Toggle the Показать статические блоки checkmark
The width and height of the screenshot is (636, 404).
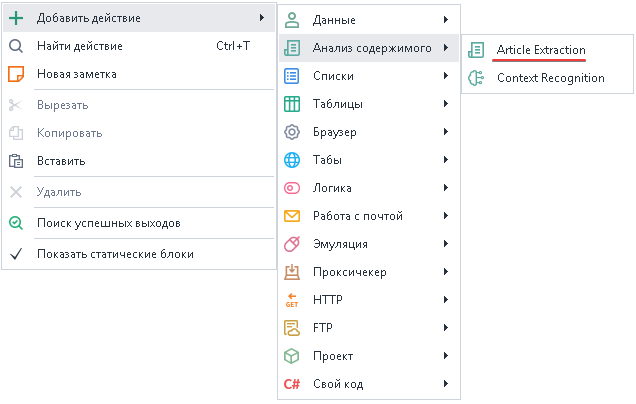click(x=16, y=254)
